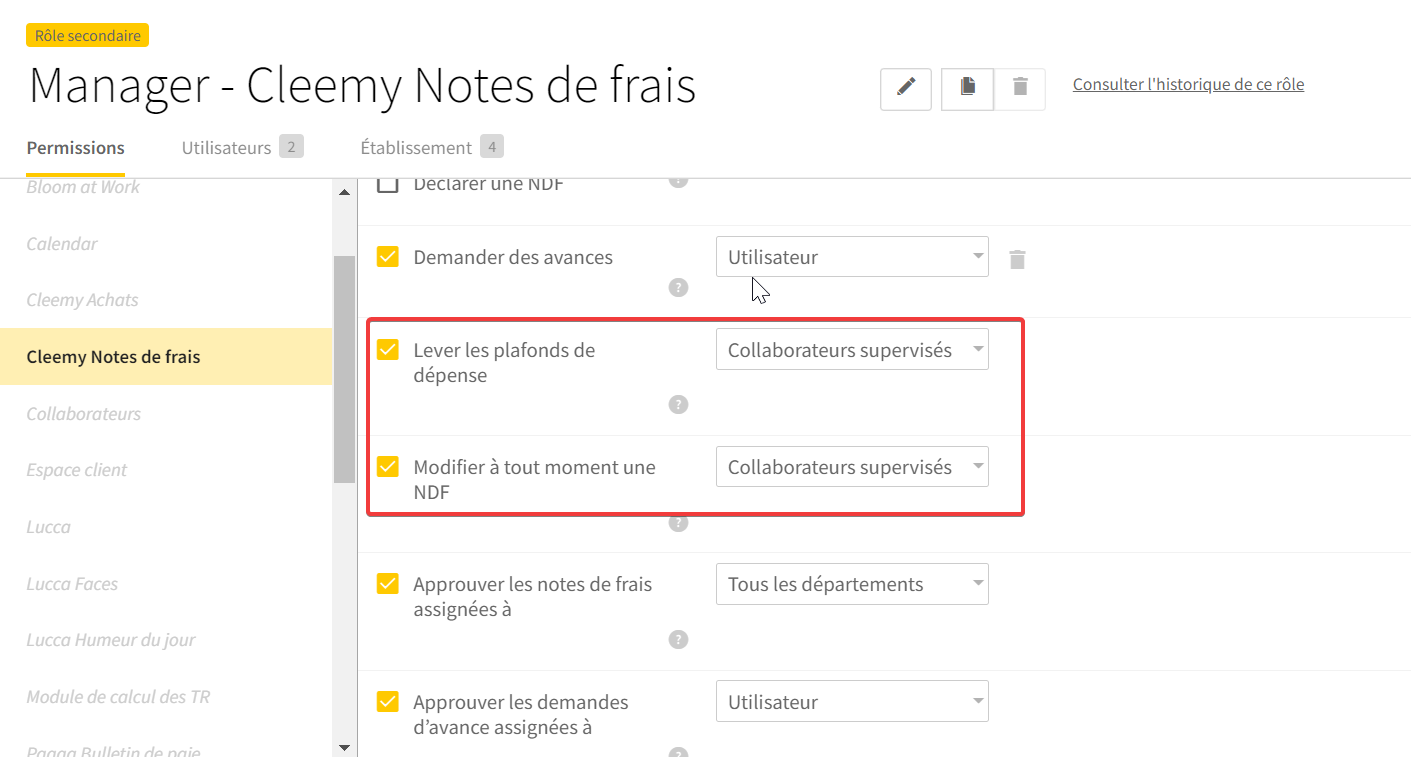
Task: Select Cleemy Achats in the sidebar
Action: point(83,300)
